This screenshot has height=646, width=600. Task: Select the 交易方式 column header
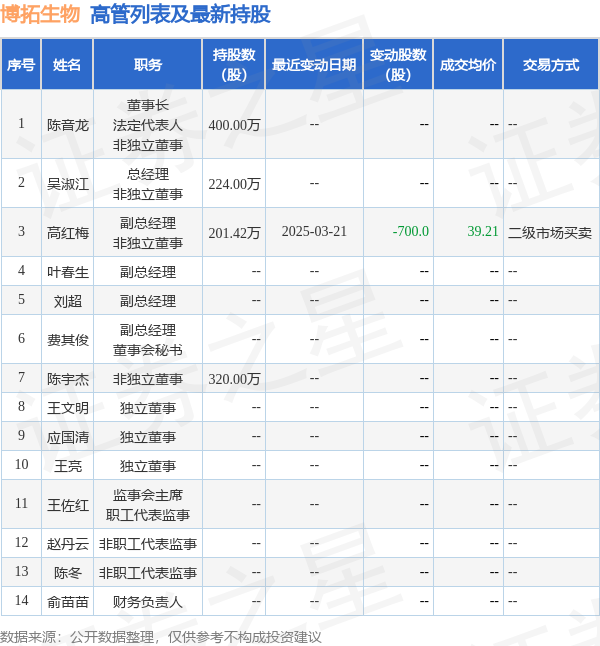(x=551, y=65)
